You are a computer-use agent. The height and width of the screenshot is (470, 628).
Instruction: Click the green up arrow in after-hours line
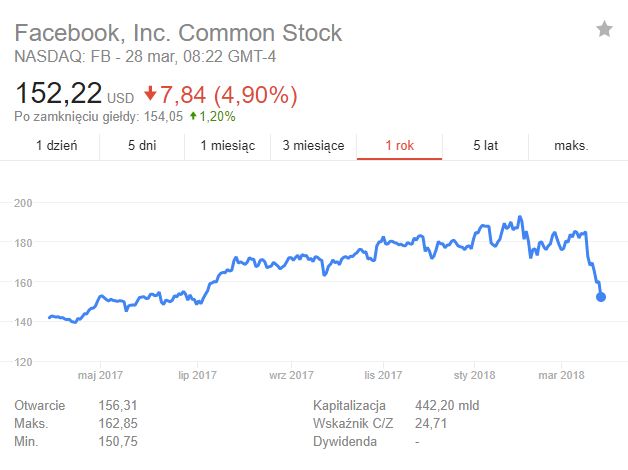[194, 116]
